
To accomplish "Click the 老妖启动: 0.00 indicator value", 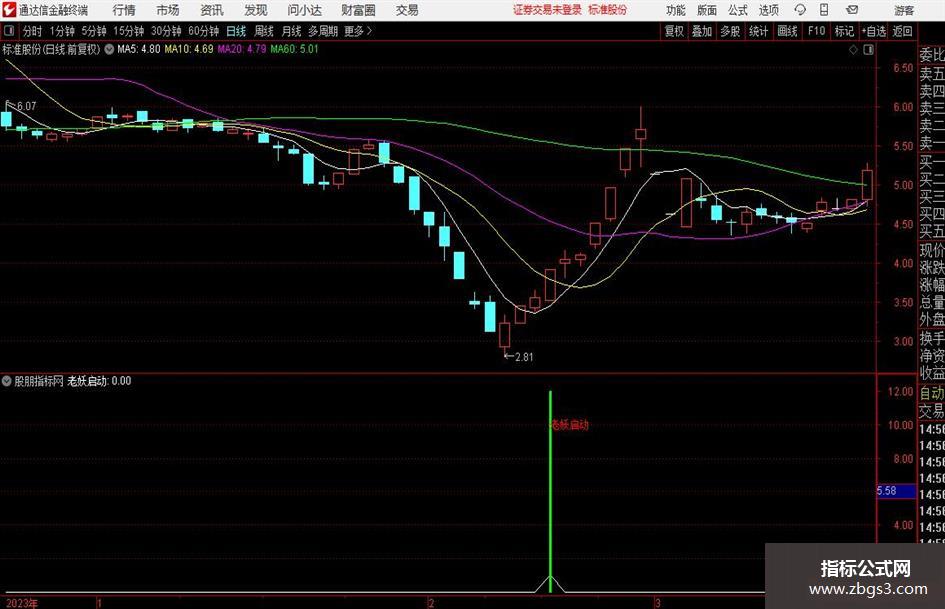I will [x=99, y=381].
